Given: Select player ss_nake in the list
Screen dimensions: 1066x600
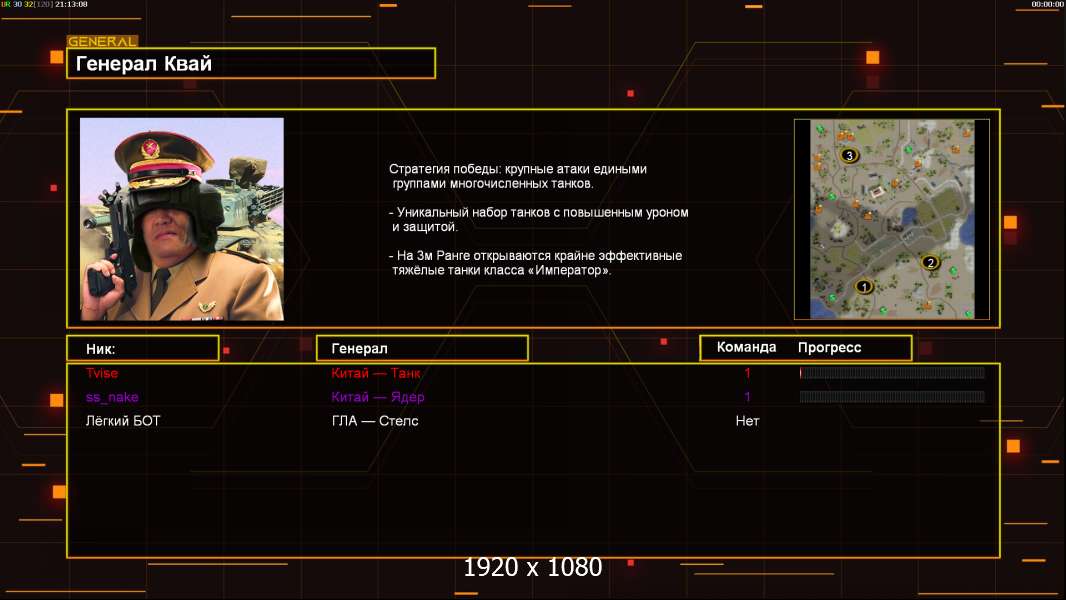Looking at the screenshot, I should click(112, 397).
